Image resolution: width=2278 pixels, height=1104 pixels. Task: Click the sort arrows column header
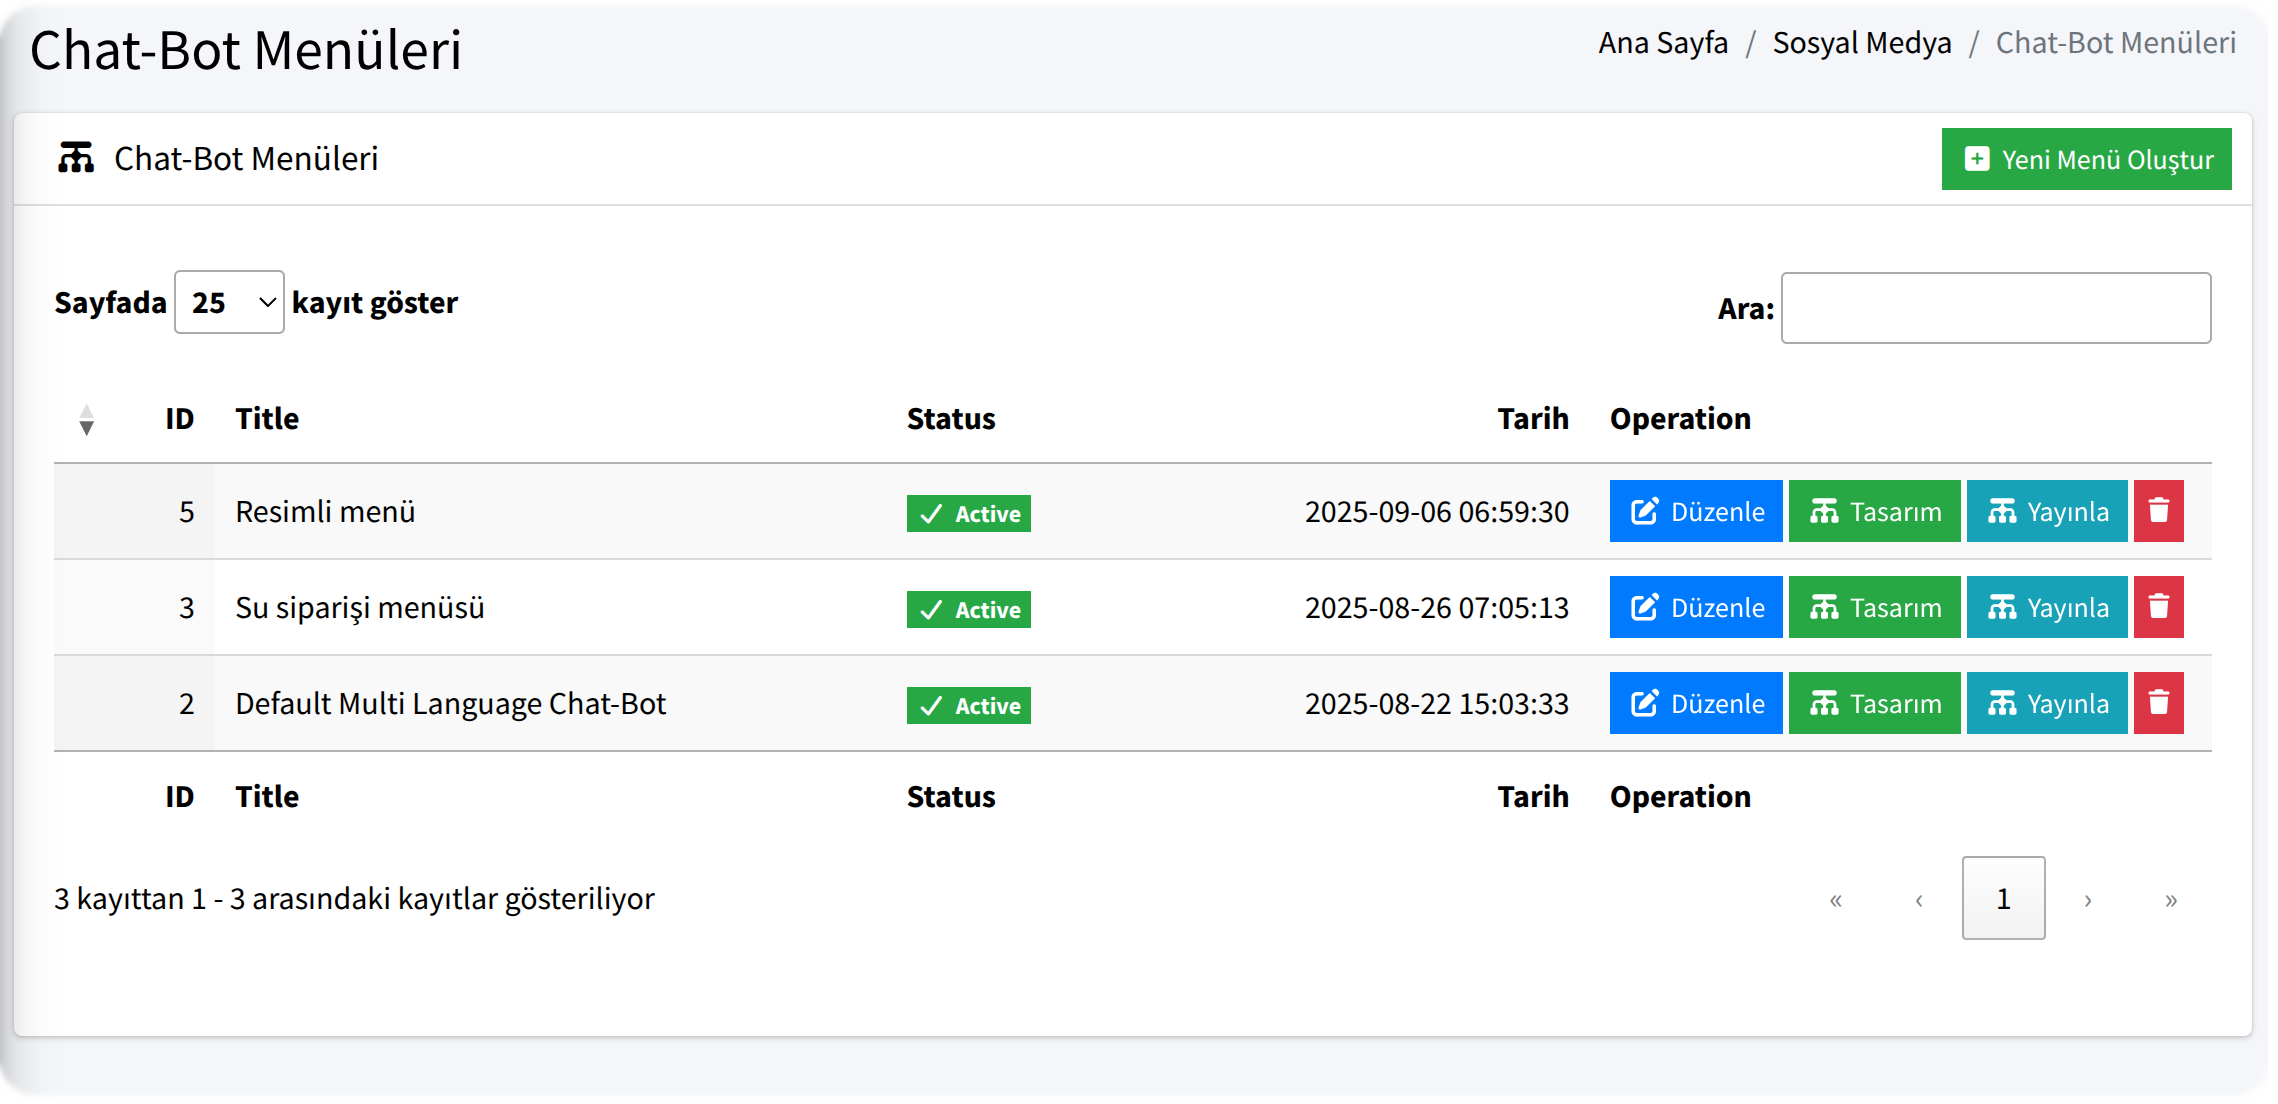(x=87, y=419)
